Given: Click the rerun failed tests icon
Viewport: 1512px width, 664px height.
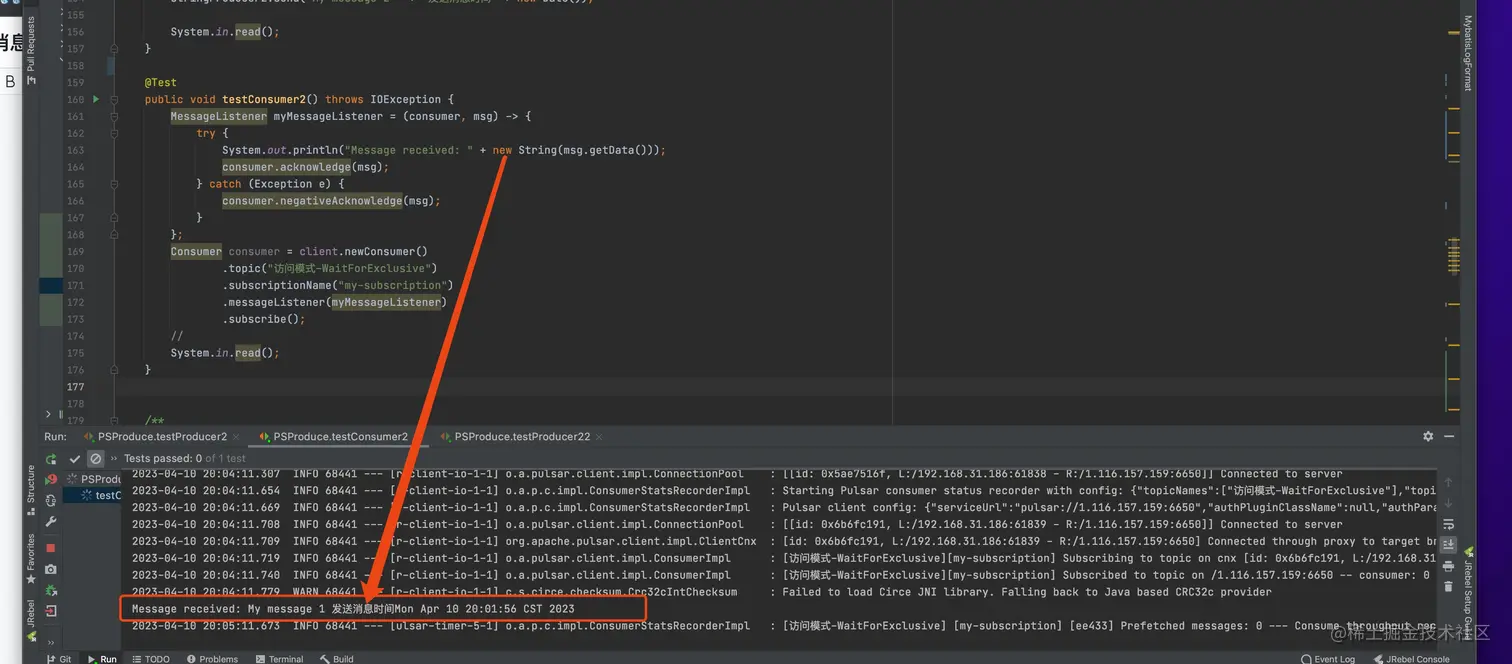Looking at the screenshot, I should pos(51,480).
